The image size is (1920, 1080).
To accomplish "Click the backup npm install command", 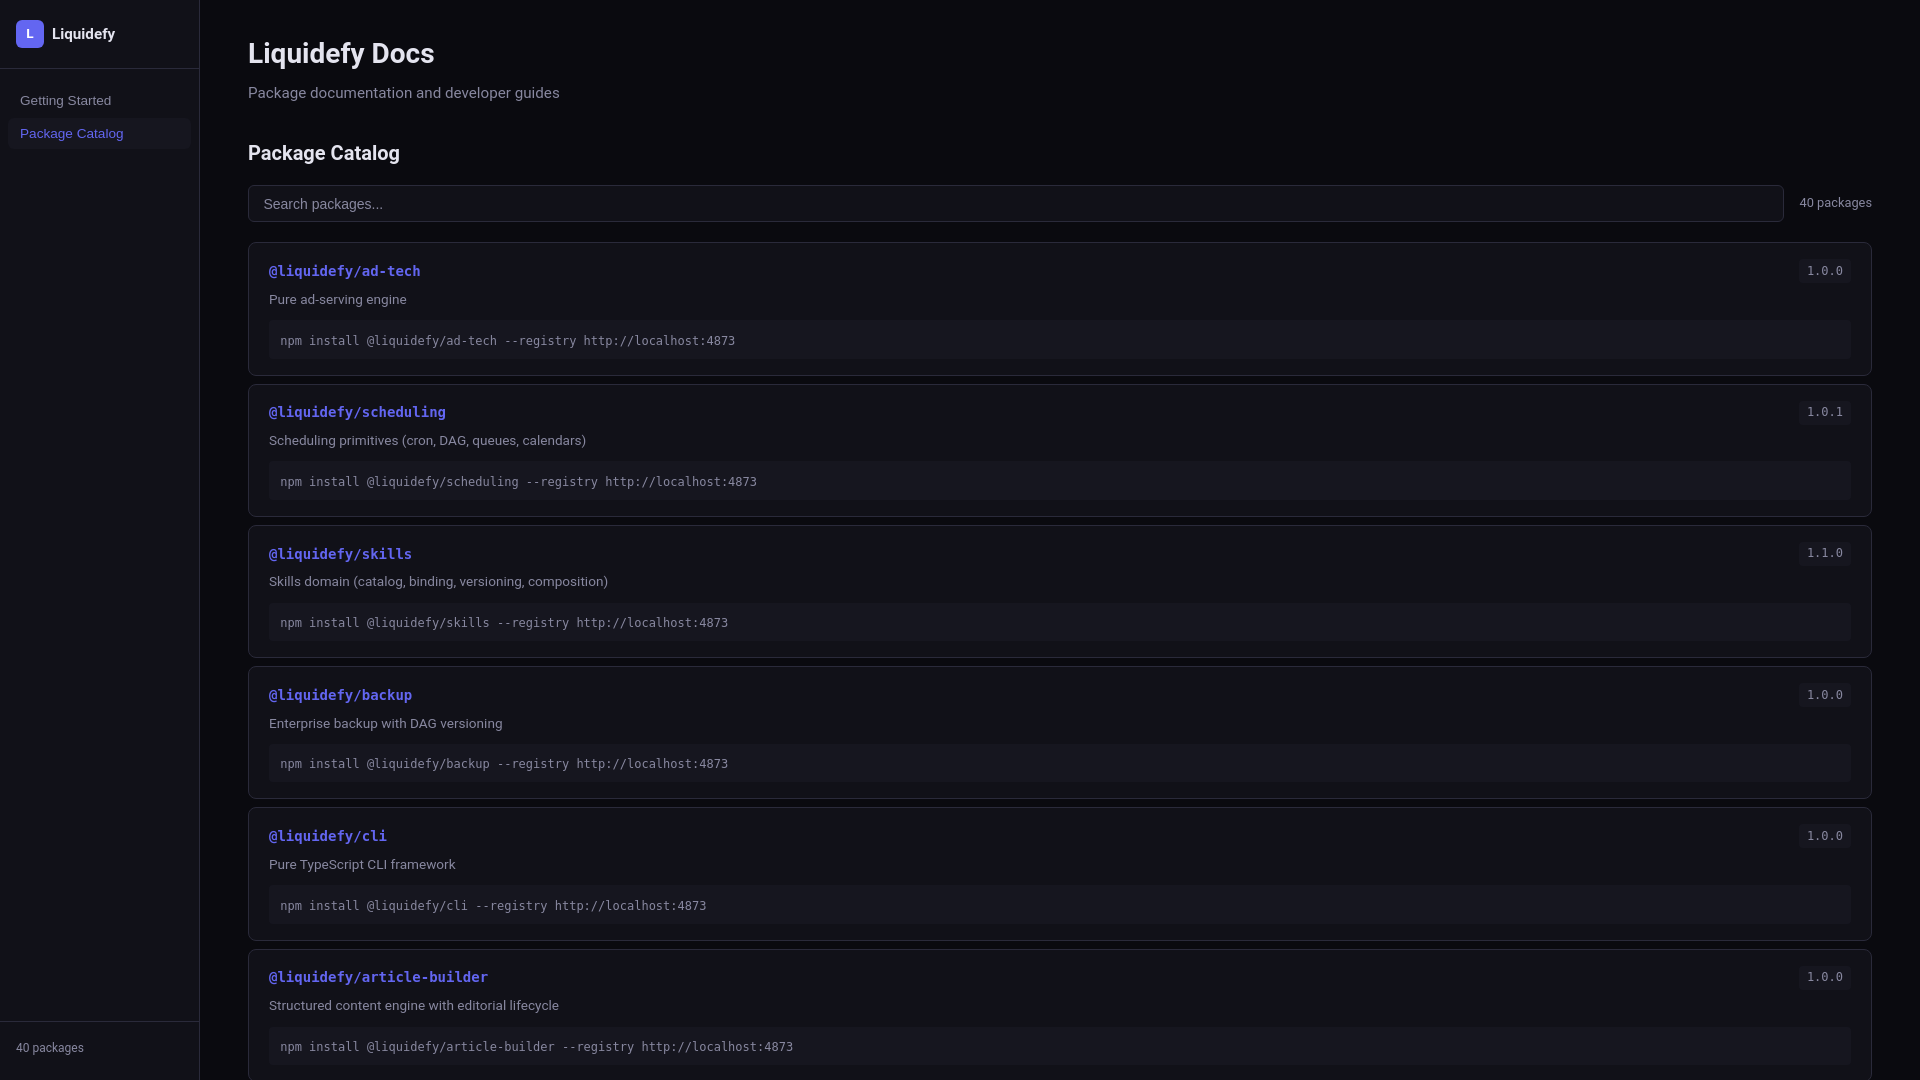I will click(504, 764).
